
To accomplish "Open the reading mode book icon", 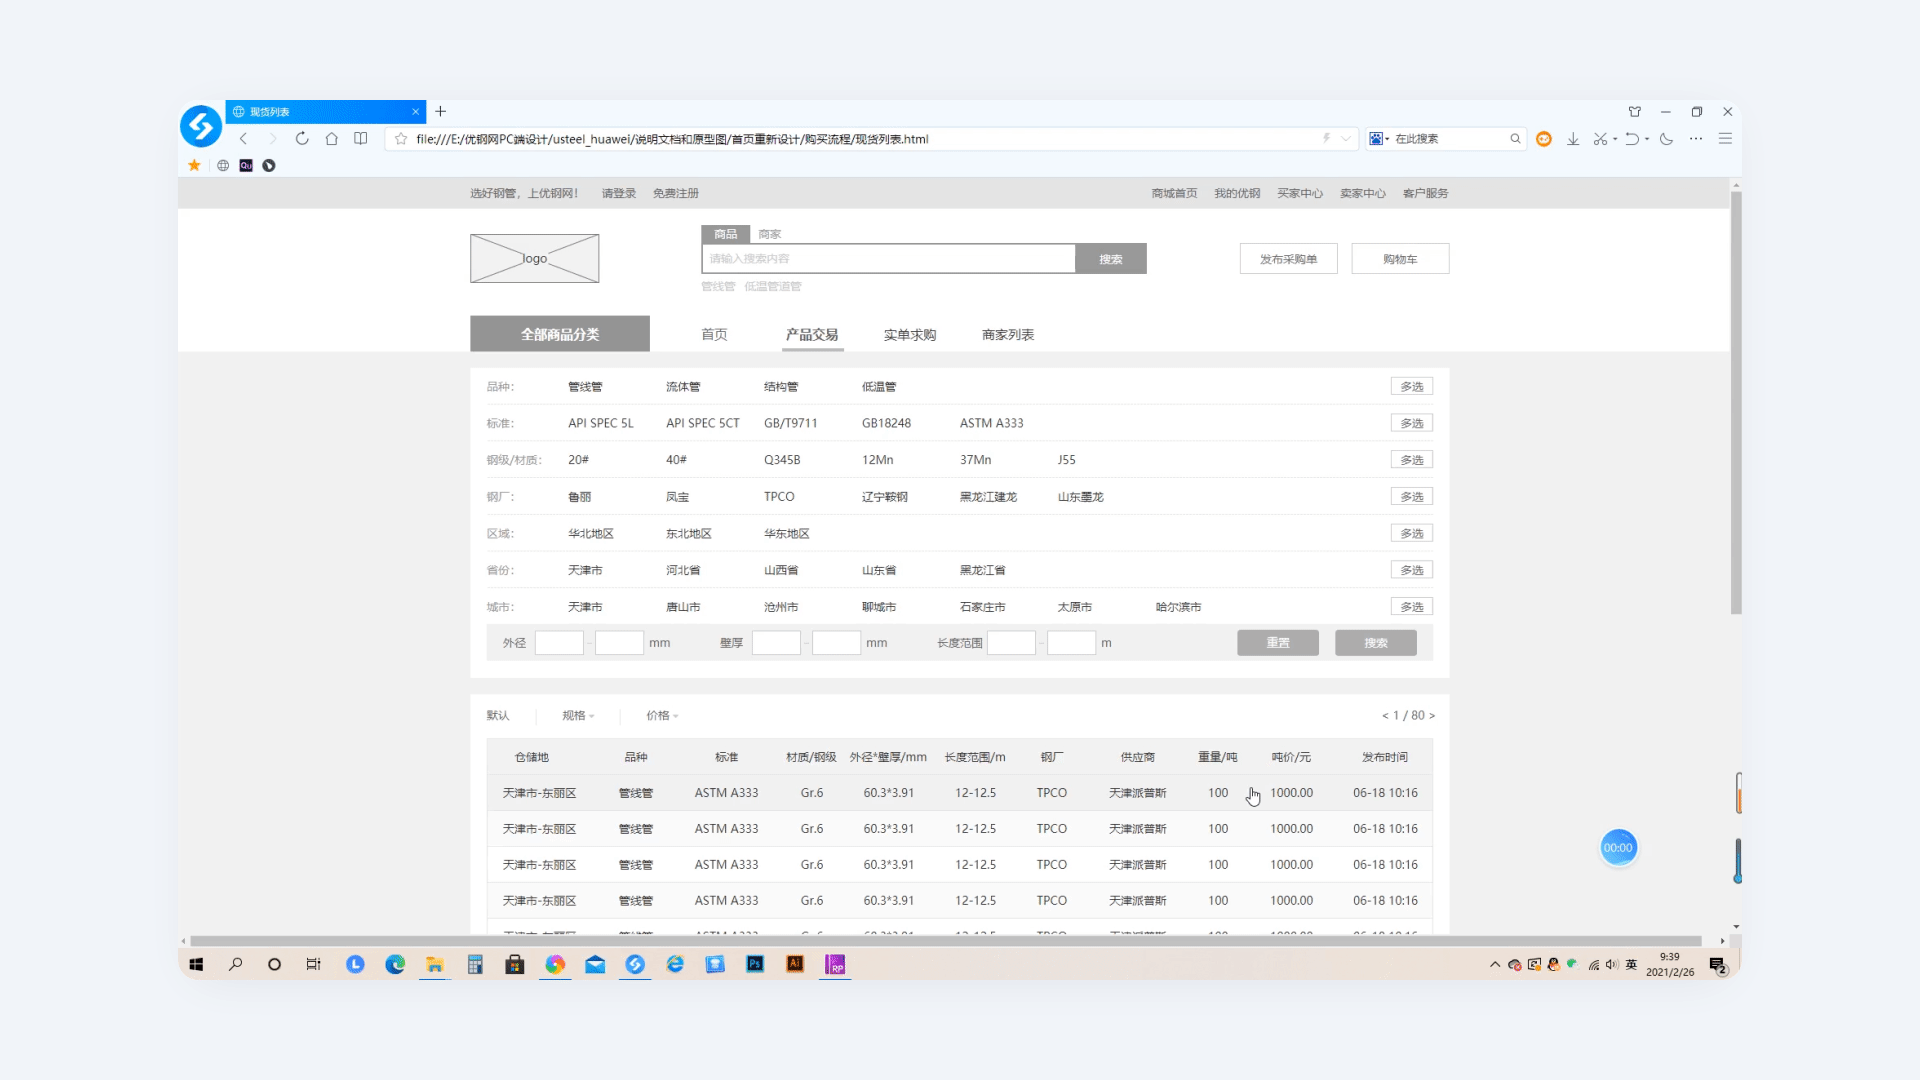I will point(361,139).
